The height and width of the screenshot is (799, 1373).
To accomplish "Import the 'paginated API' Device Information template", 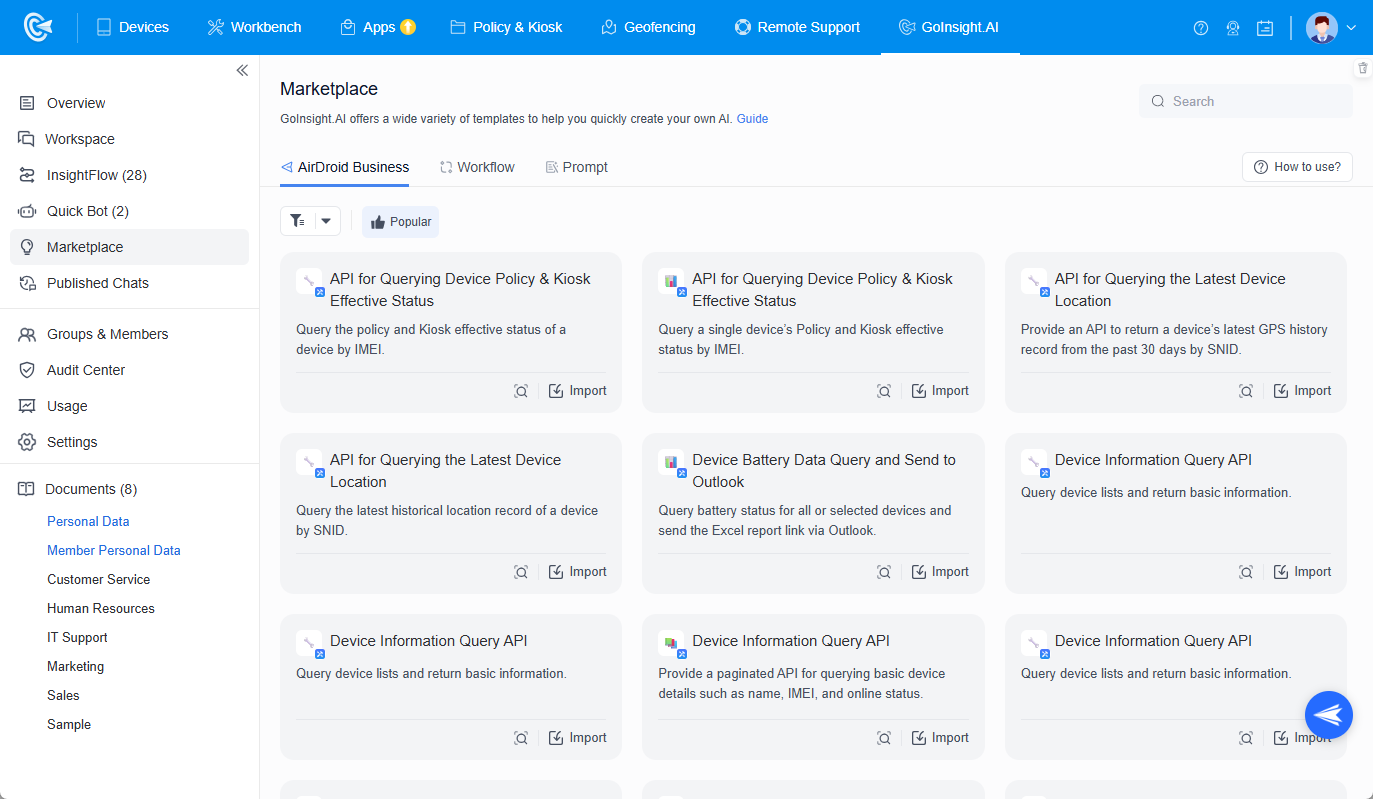I will 939,738.
